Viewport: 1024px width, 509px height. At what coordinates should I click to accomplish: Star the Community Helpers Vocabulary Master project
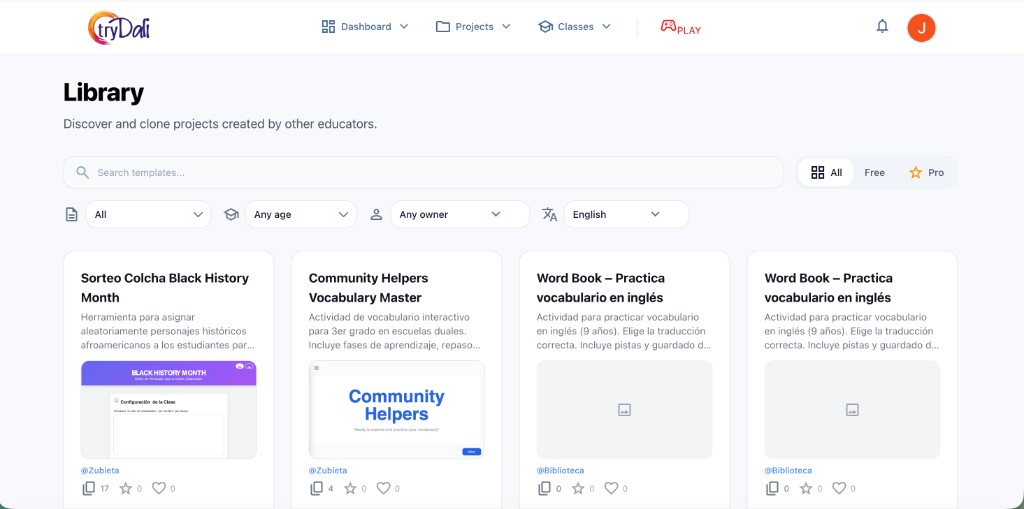click(x=350, y=488)
